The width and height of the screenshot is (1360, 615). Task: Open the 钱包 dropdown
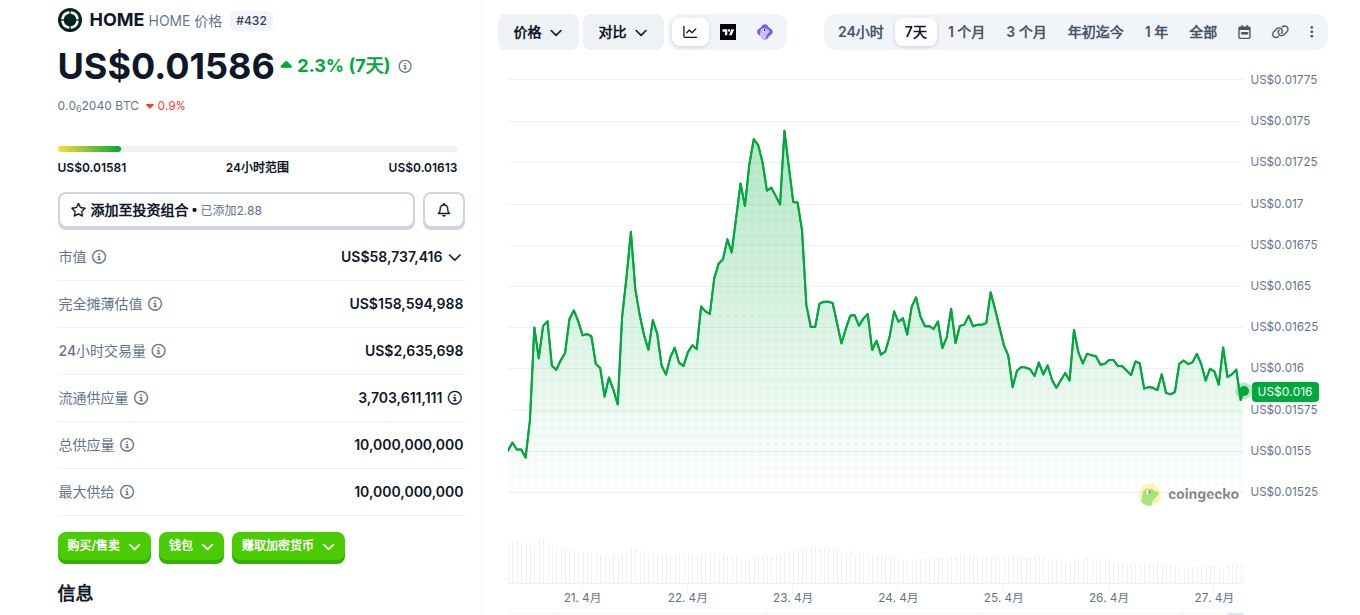191,546
